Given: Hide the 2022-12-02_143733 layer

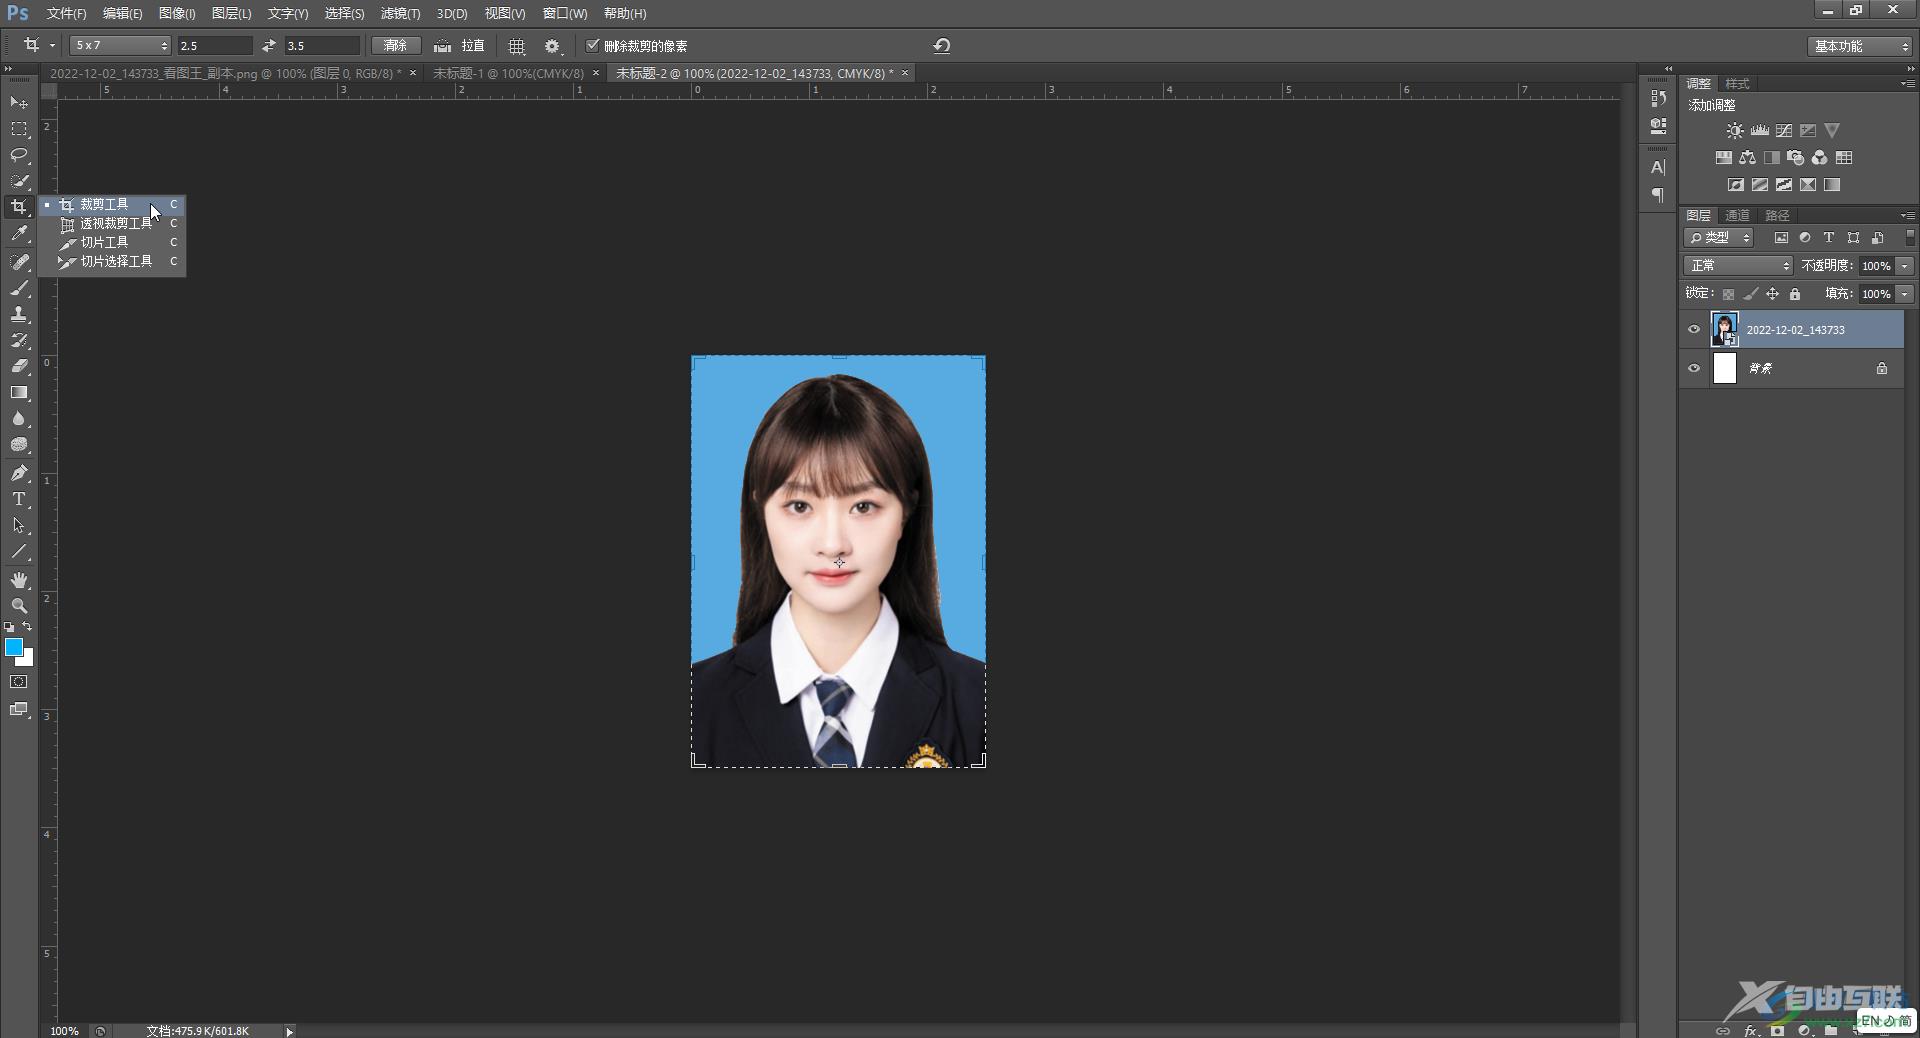Looking at the screenshot, I should [x=1694, y=330].
